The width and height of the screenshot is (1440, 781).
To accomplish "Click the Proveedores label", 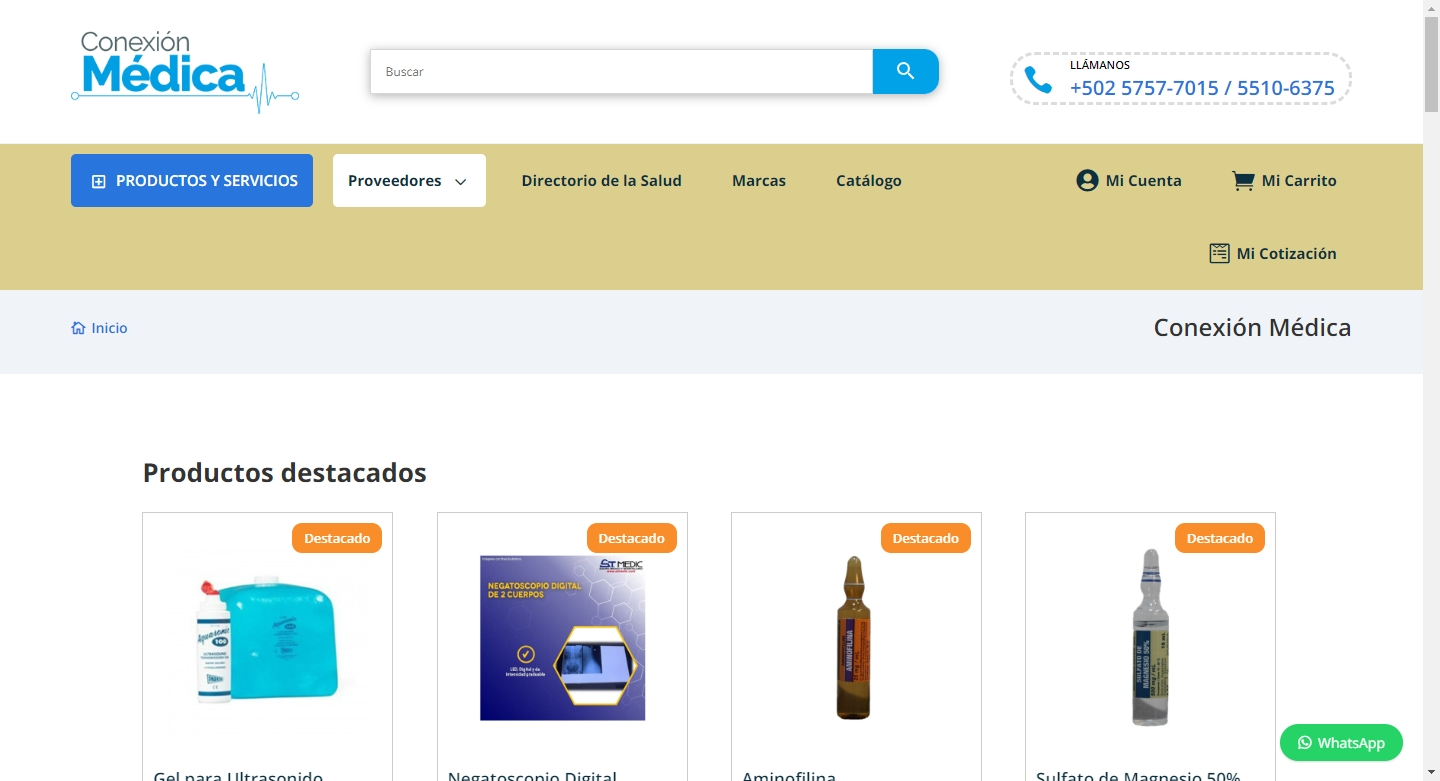I will pos(395,181).
